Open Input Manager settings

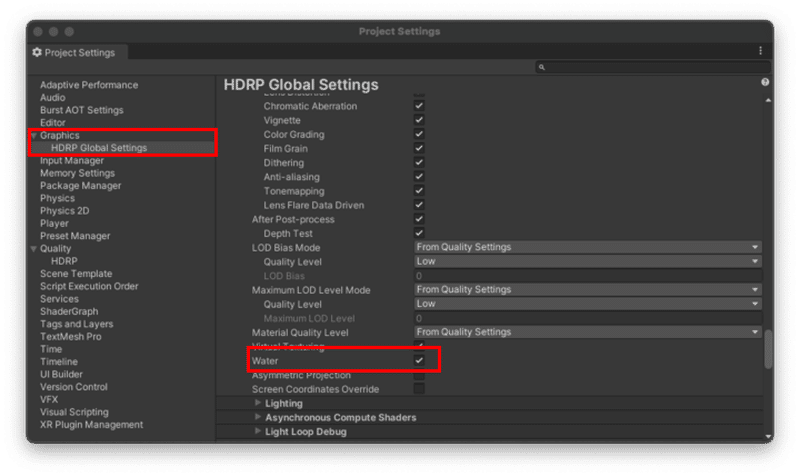tap(72, 160)
